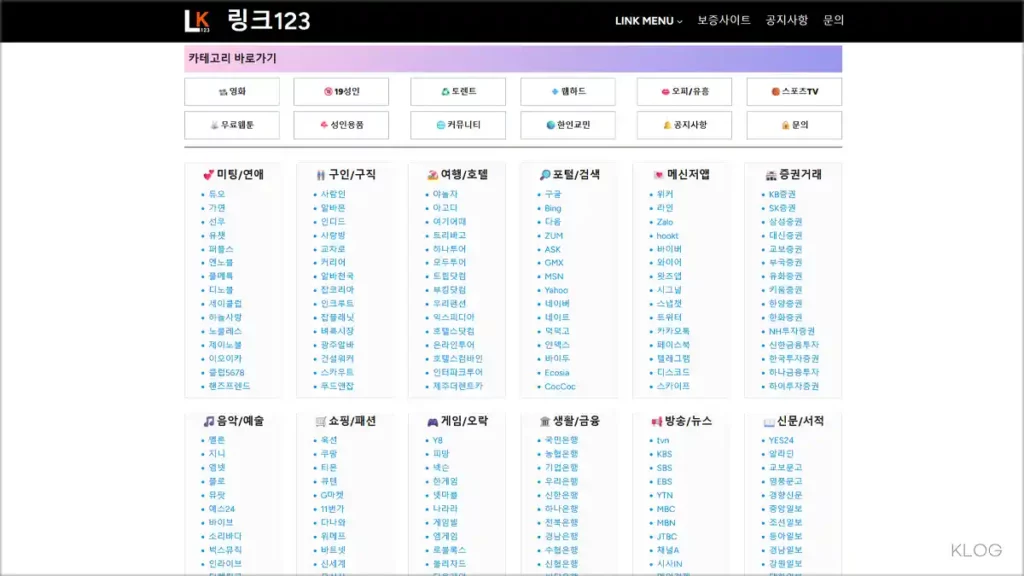Select the 19성인 category button
Viewport: 1024px width, 576px height.
point(341,91)
